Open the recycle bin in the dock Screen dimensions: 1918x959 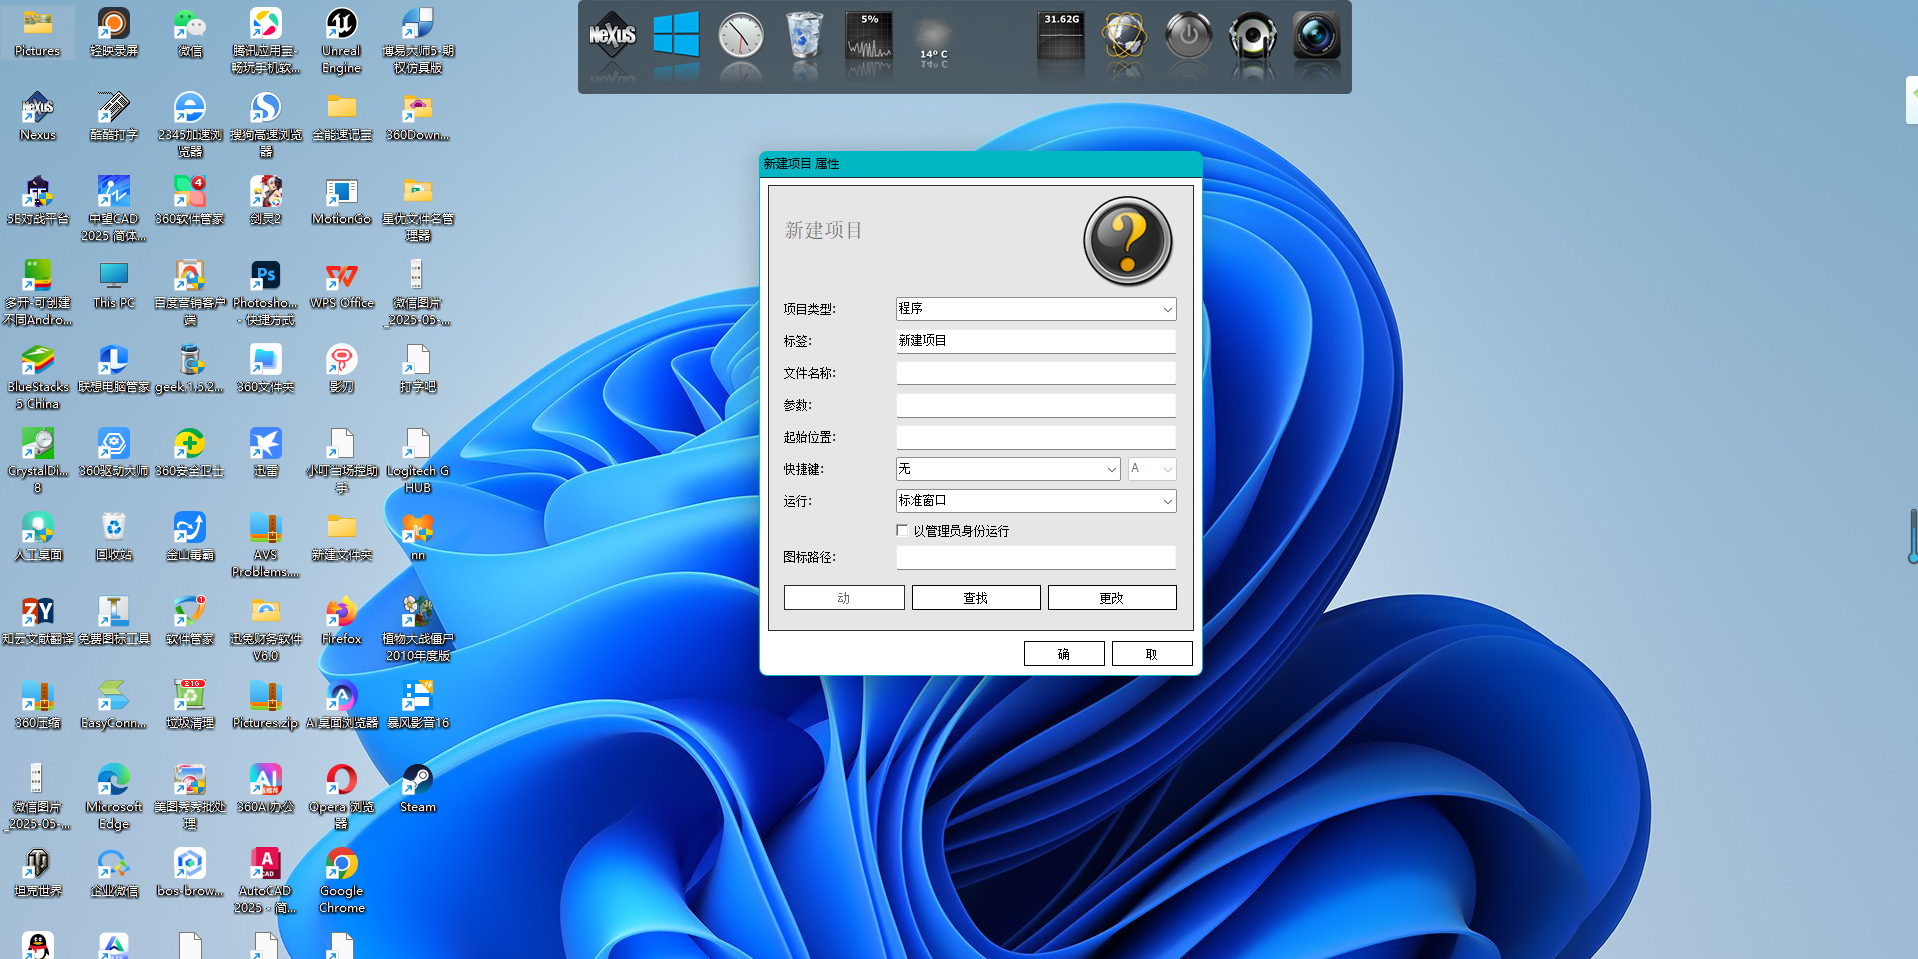804,36
